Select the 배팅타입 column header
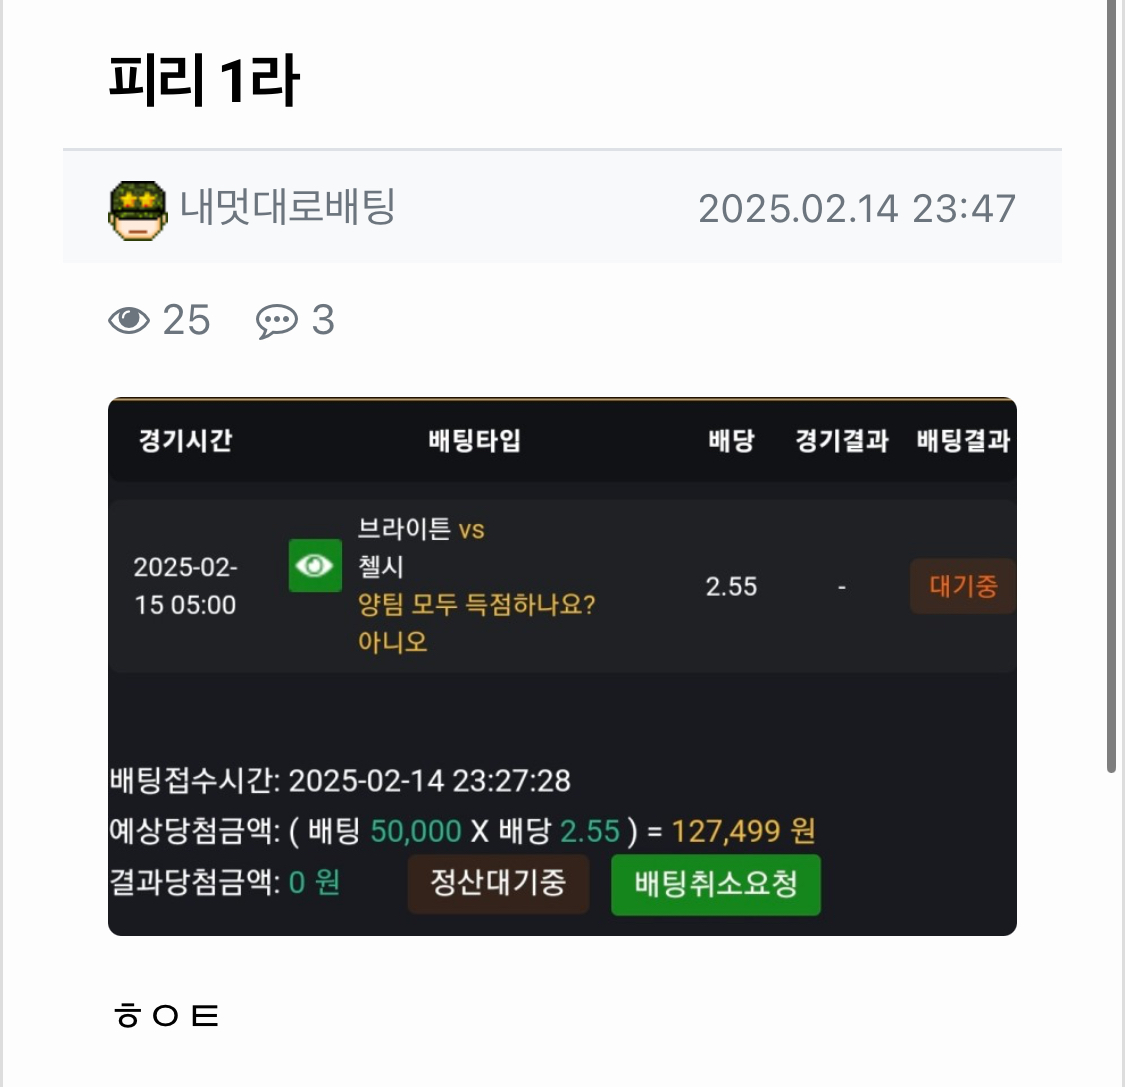Screen dimensions: 1125x1087 click(474, 440)
